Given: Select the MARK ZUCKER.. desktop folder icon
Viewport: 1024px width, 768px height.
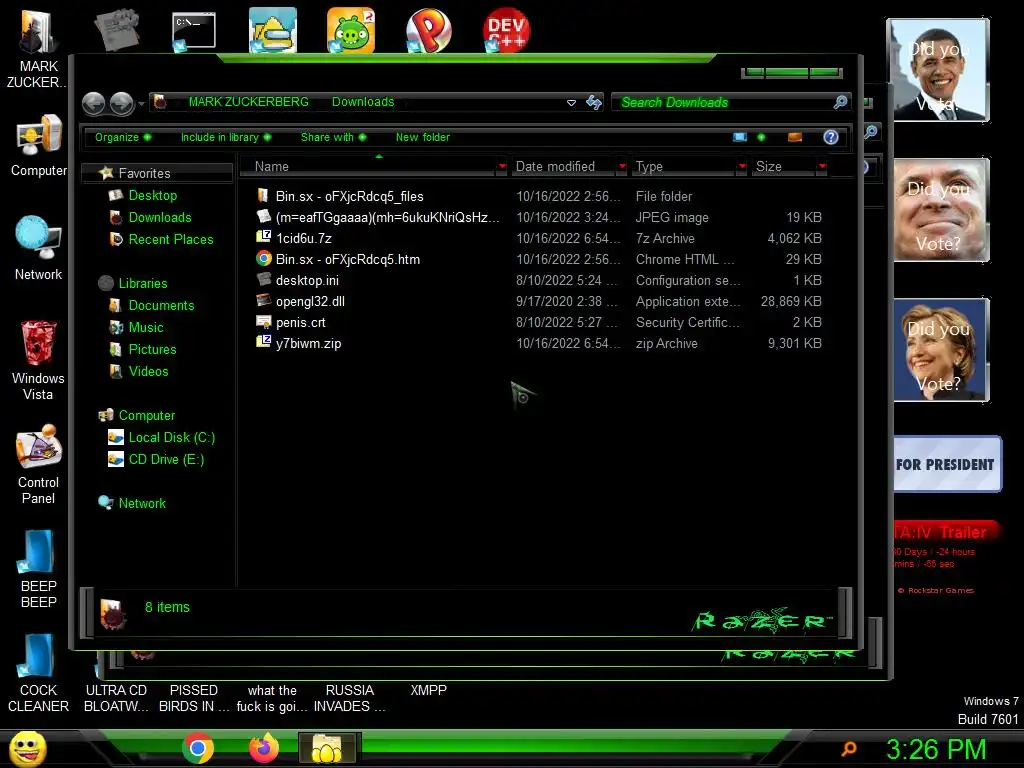Looking at the screenshot, I should pos(37,48).
